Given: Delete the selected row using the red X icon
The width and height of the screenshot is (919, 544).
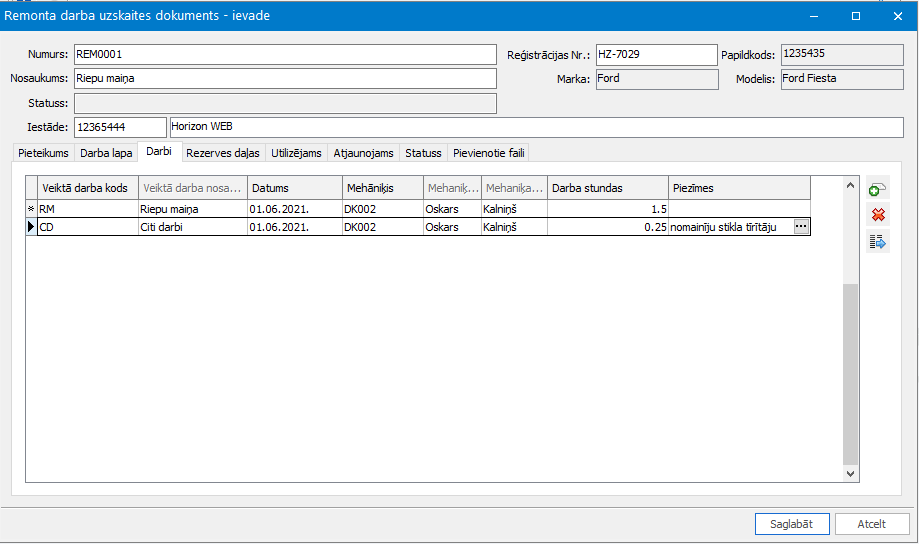Looking at the screenshot, I should coord(878,215).
